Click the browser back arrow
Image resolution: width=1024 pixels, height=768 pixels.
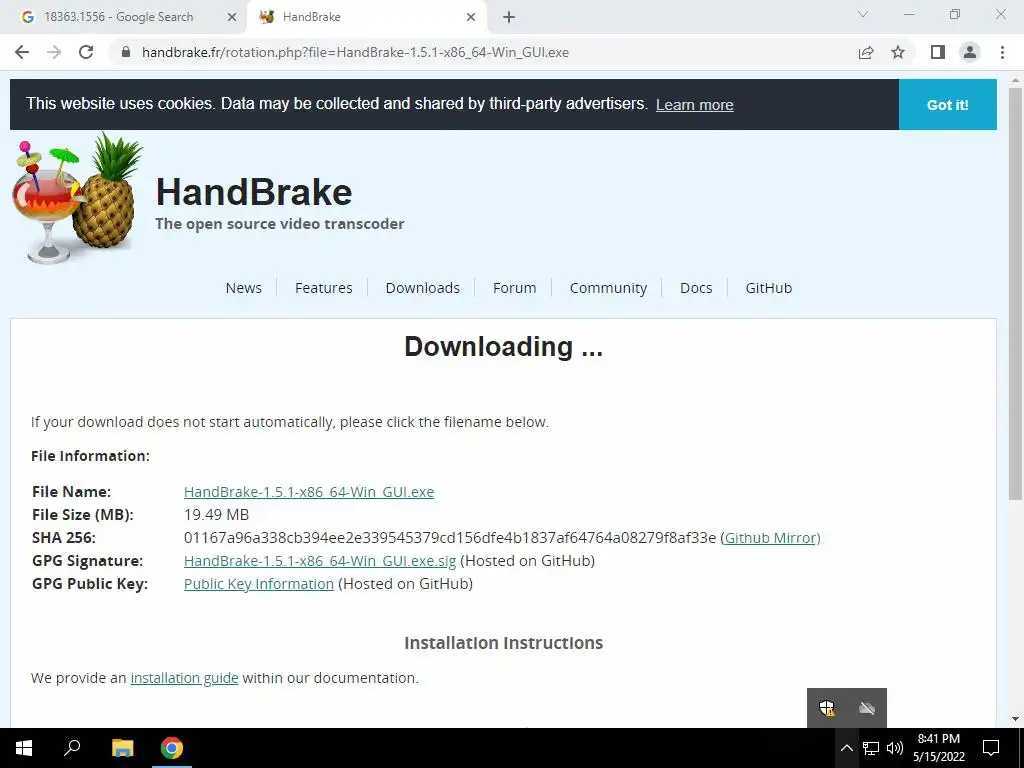(22, 52)
